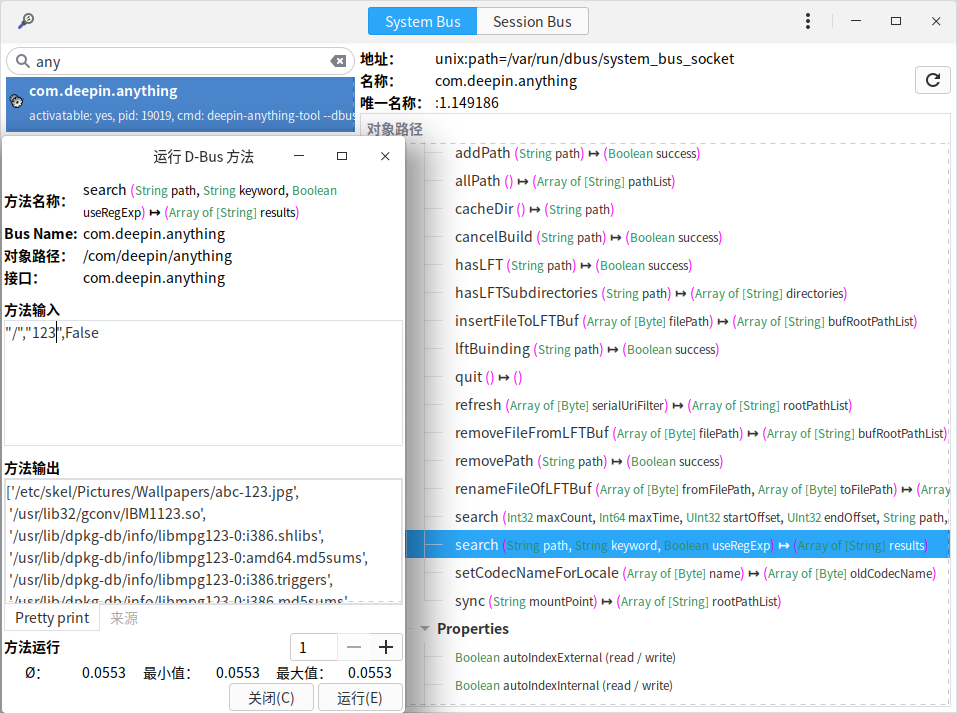Switch to the Session Bus tab

pos(532,21)
